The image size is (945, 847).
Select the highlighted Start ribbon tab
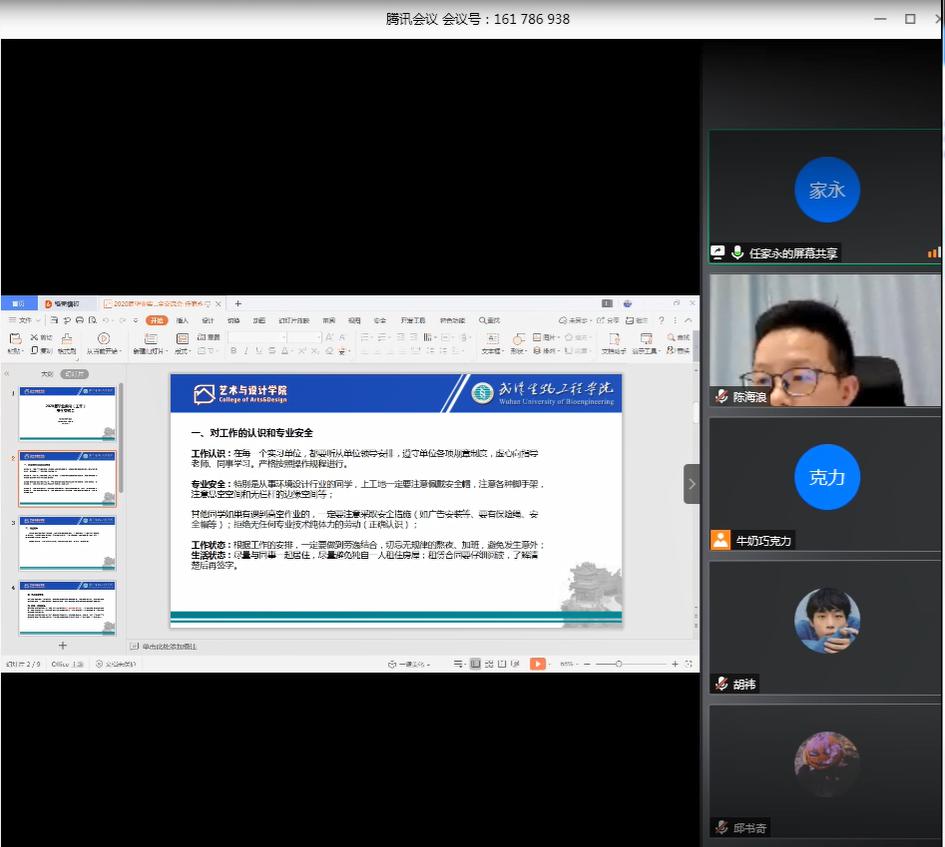point(156,320)
